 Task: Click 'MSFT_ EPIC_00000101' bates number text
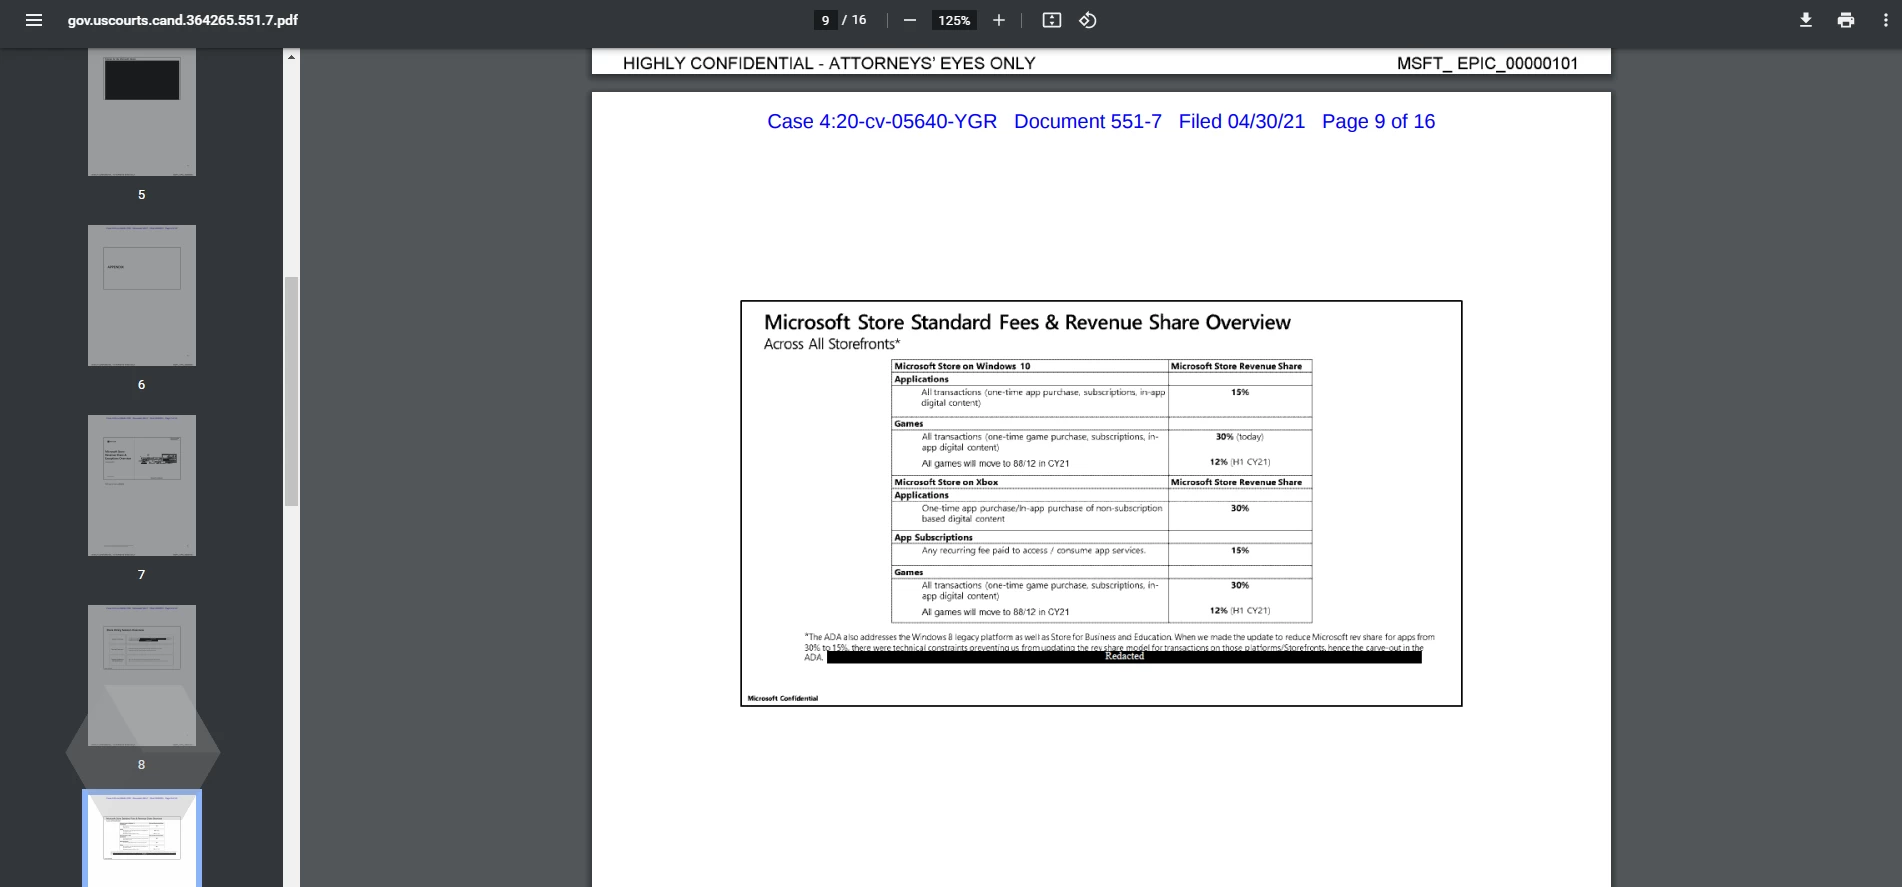pos(1487,63)
